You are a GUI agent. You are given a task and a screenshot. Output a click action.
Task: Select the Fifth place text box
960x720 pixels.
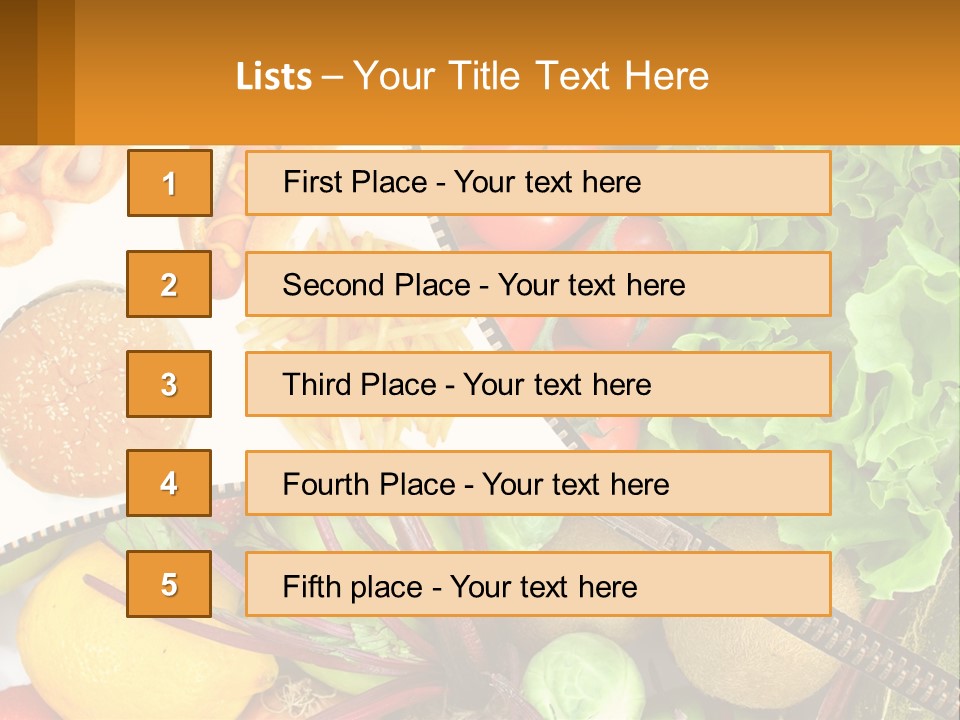[538, 585]
